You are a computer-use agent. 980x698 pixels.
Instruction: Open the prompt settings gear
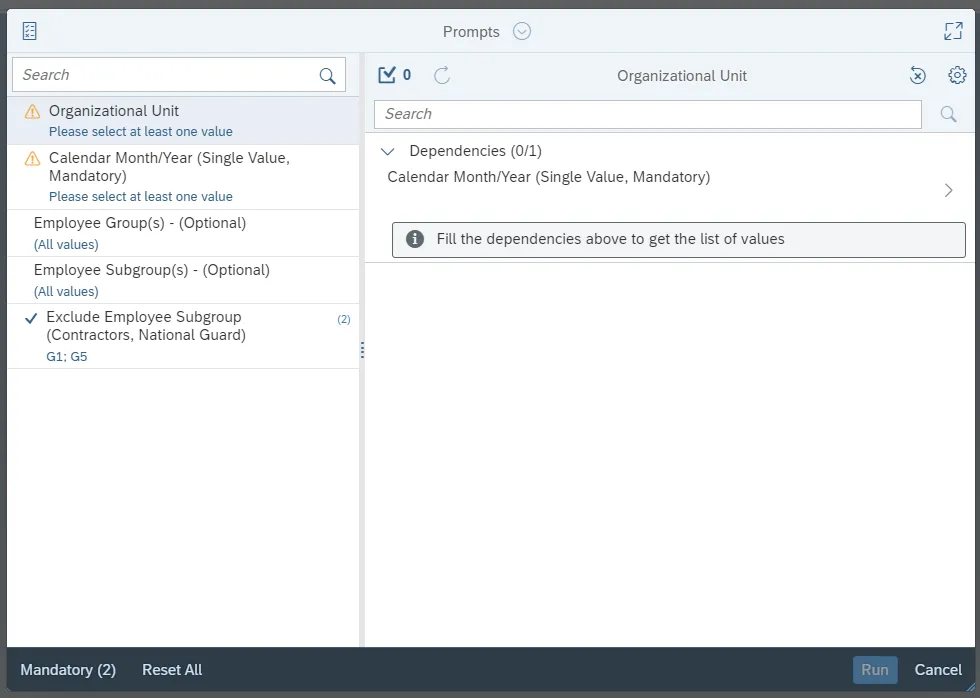957,75
